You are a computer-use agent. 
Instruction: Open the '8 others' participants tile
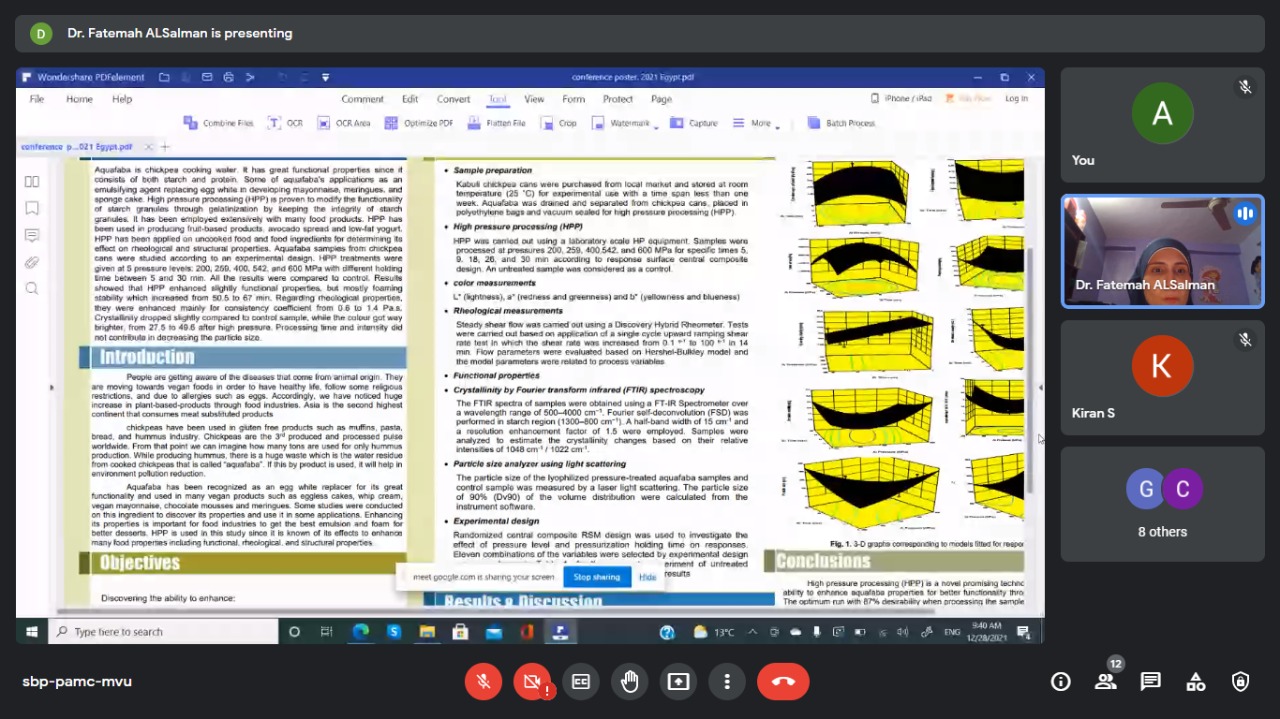(1163, 503)
